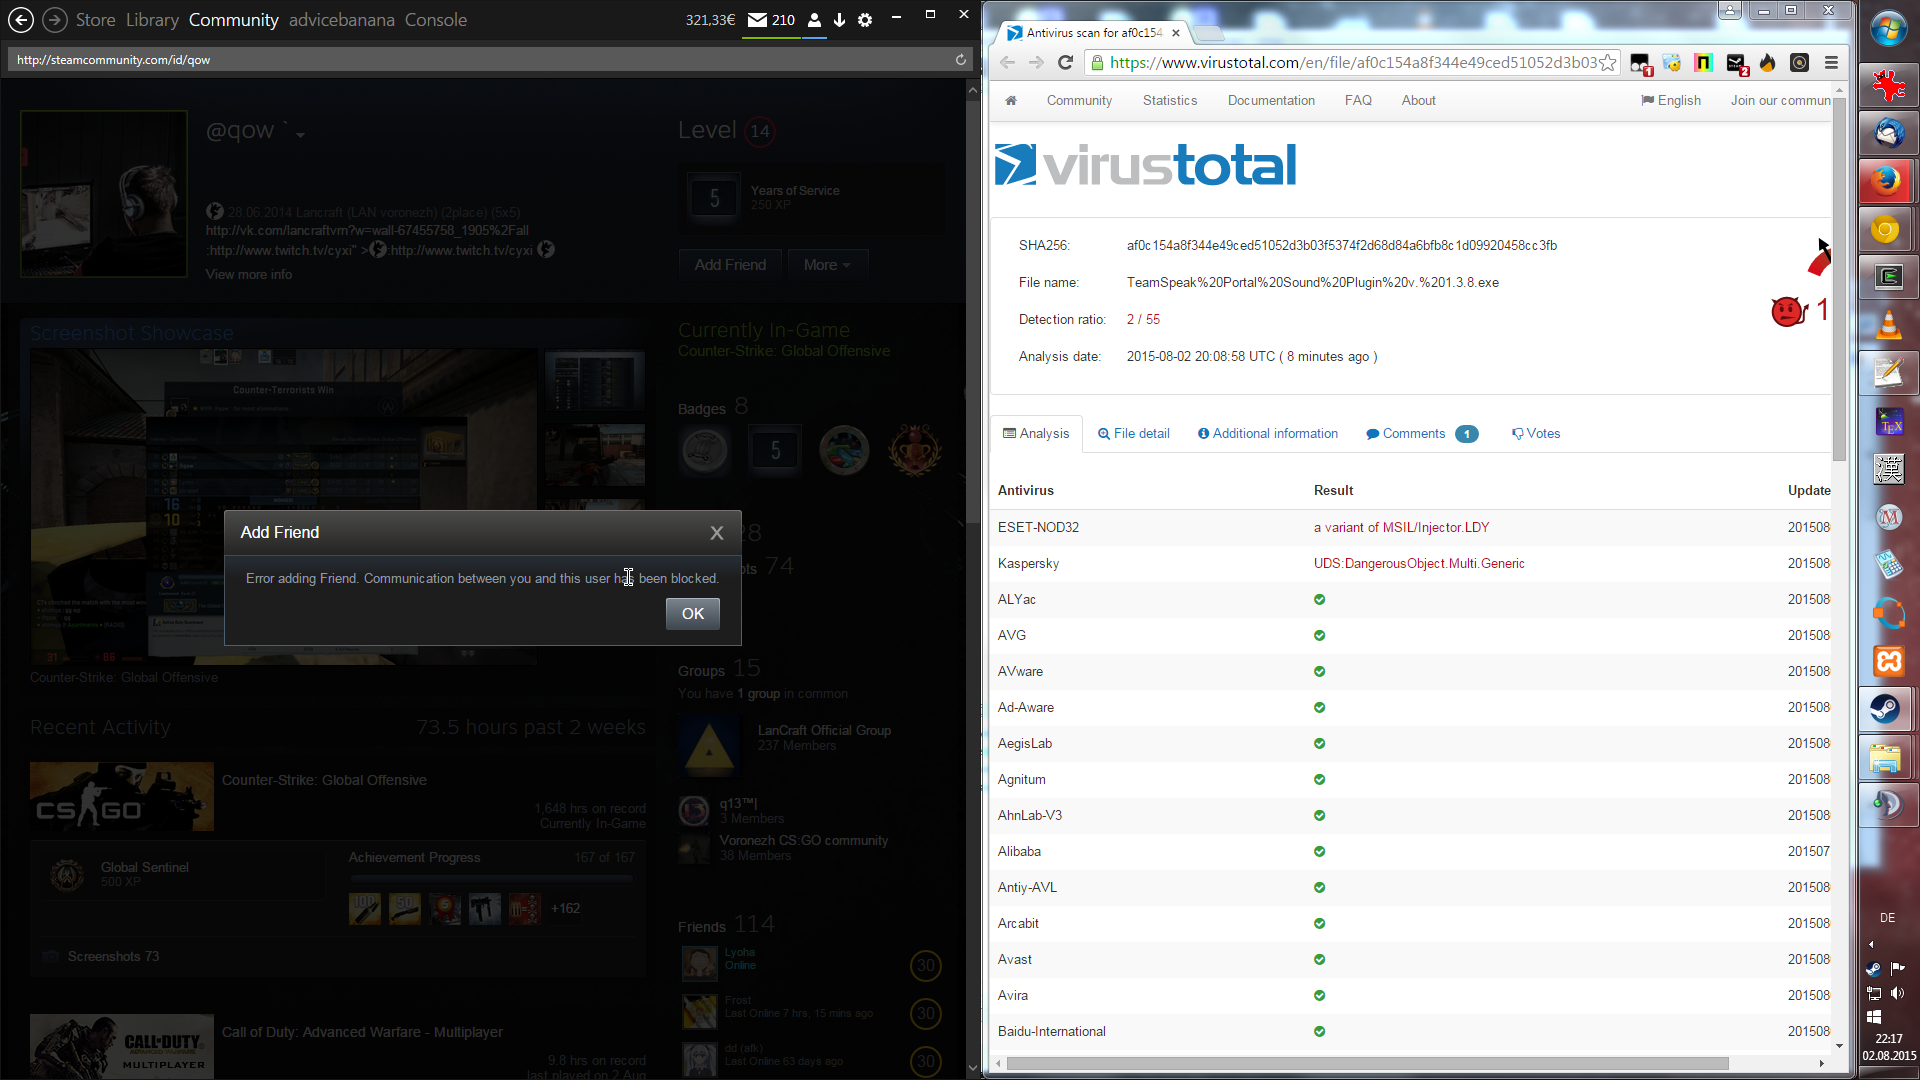This screenshot has width=1920, height=1080.
Task: Open Steam settings gear icon
Action: point(866,20)
